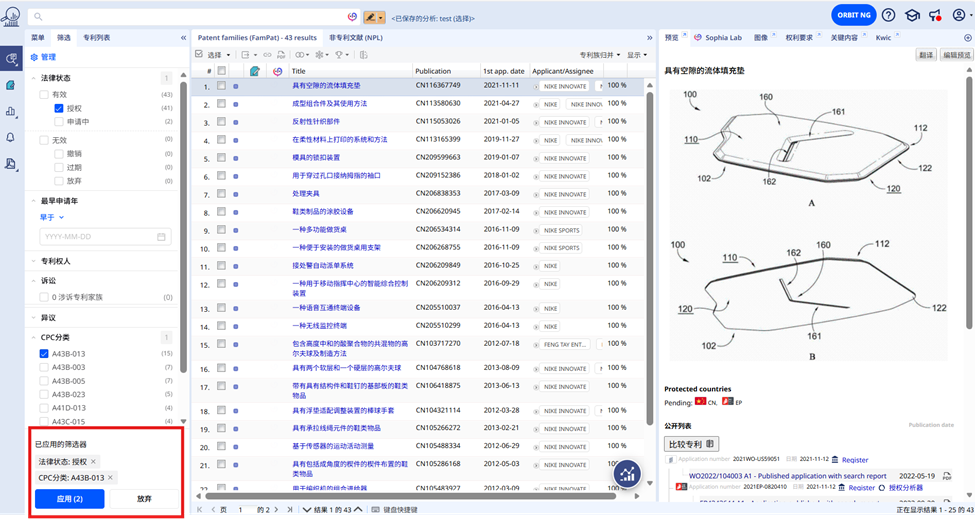Switch to 非专利文献 (NPL) tab
Viewport: 975px width, 519px height.
[x=356, y=38]
